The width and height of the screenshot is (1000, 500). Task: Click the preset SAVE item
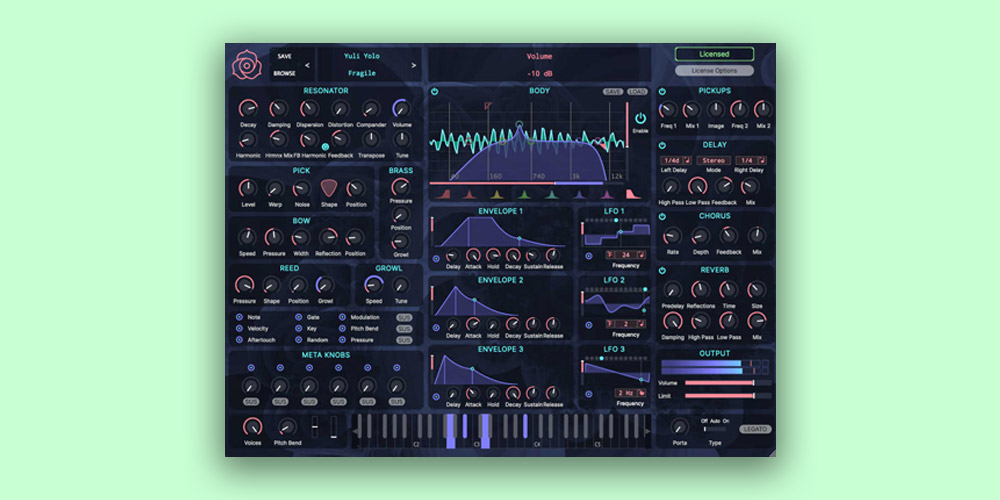[x=285, y=56]
